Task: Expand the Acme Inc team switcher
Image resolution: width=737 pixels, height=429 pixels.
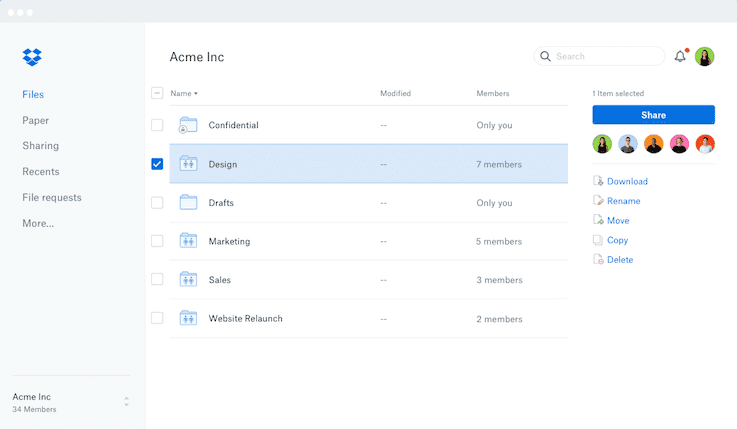Action: point(126,402)
